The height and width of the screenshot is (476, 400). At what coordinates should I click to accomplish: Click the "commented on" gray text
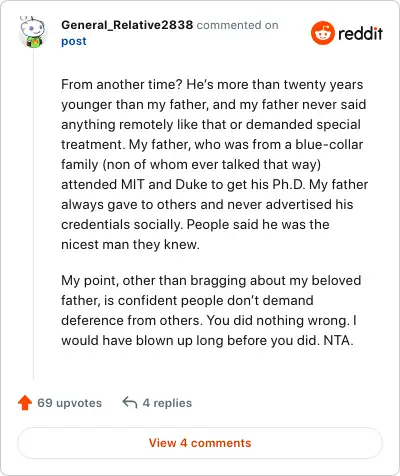[x=237, y=25]
